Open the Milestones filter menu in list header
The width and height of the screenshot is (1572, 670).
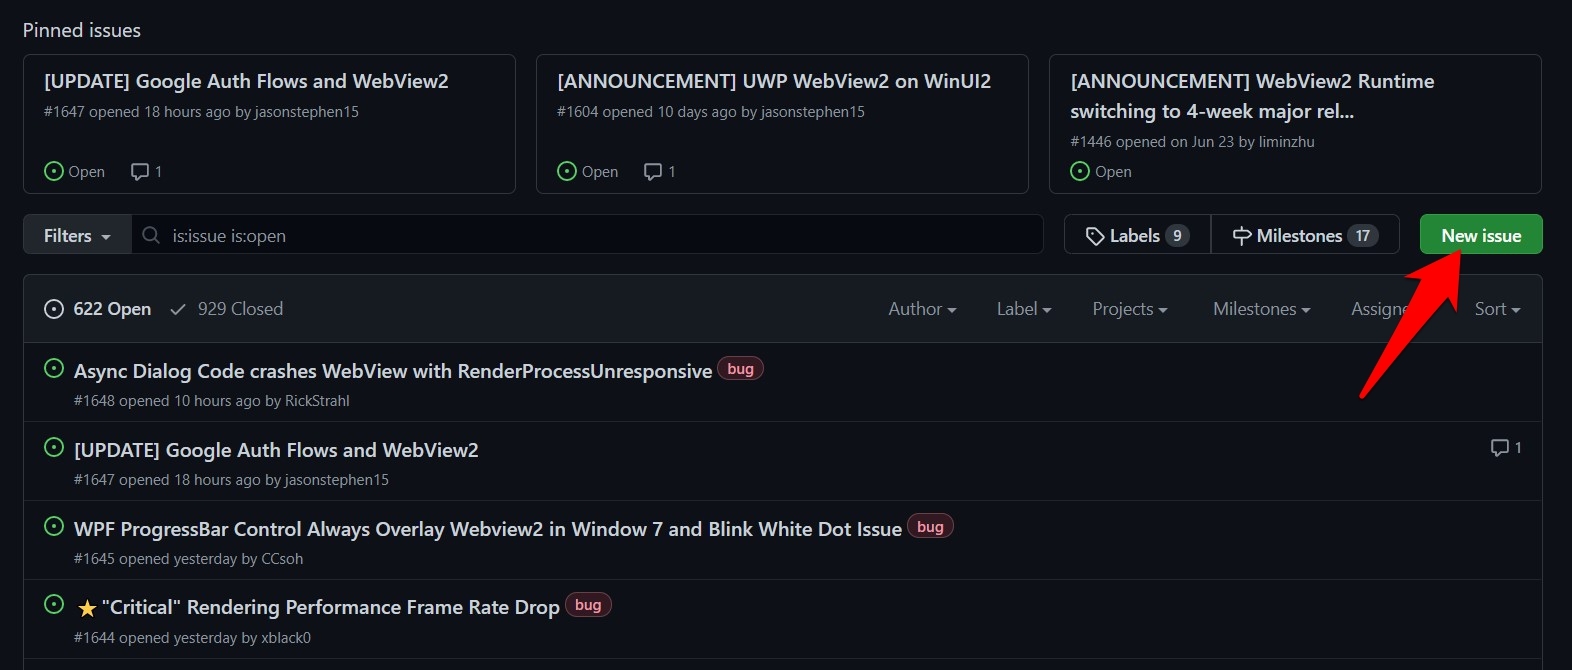pyautogui.click(x=1260, y=309)
